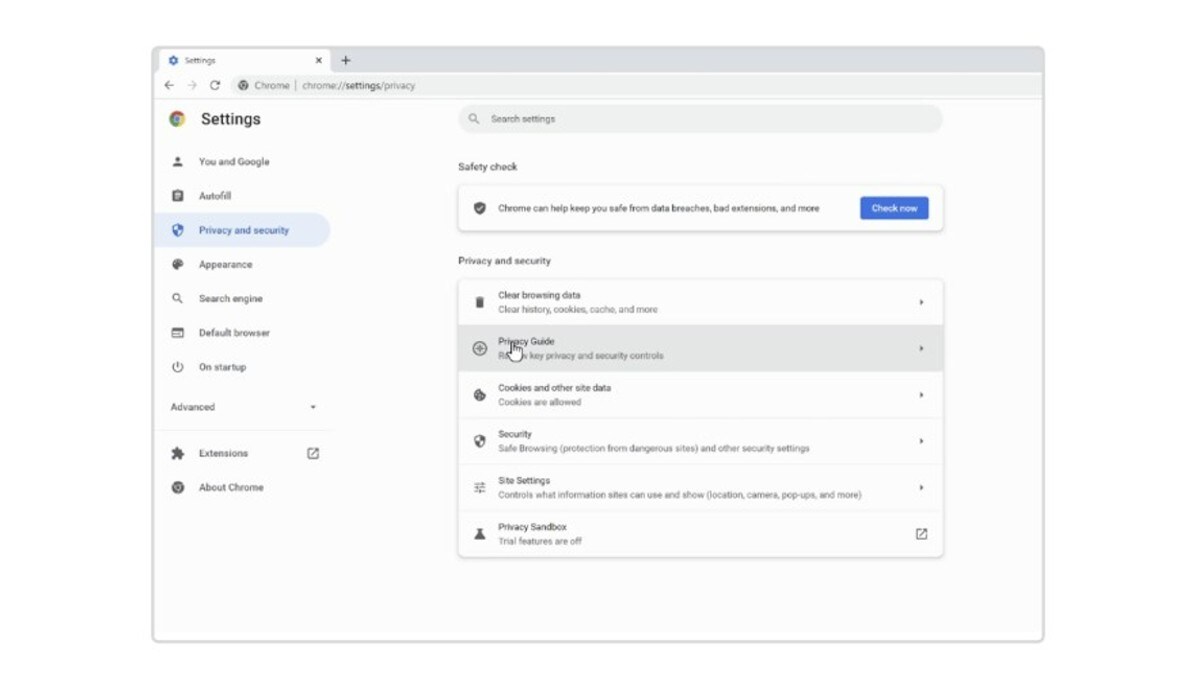Click the Appearance palette icon
Image resolution: width=1200 pixels, height=675 pixels.
pyautogui.click(x=178, y=265)
